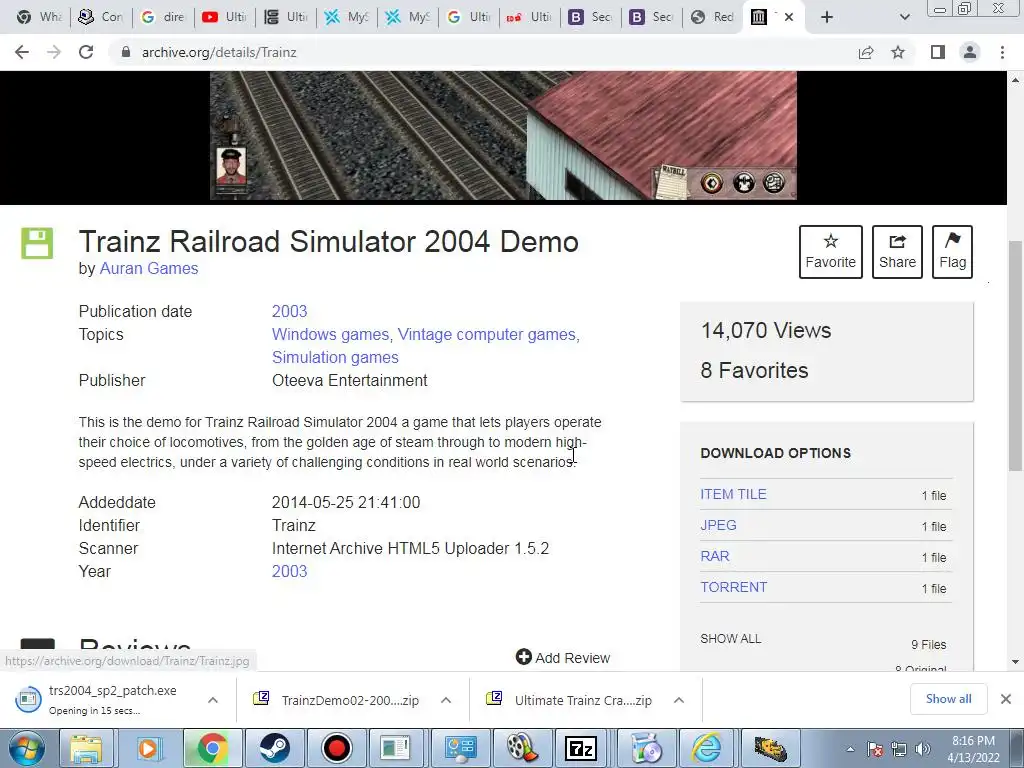1024x768 pixels.
Task: Switch to the first 'Sec' Bootstrap tab
Action: click(x=591, y=17)
